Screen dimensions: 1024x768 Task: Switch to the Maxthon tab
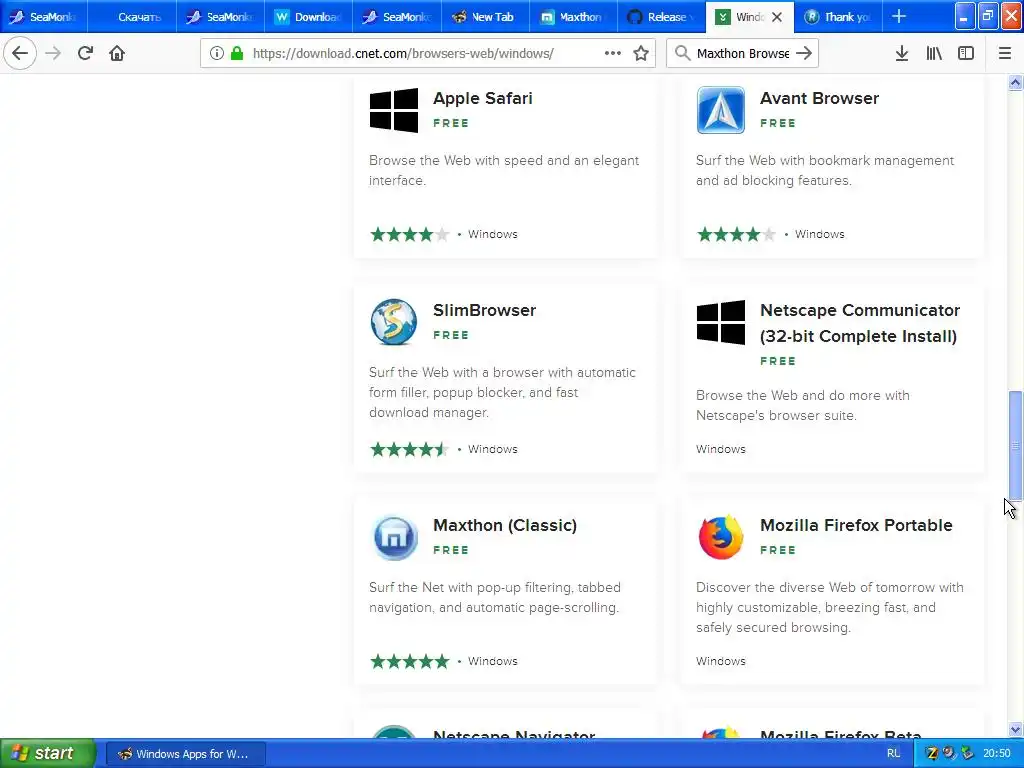(x=573, y=17)
